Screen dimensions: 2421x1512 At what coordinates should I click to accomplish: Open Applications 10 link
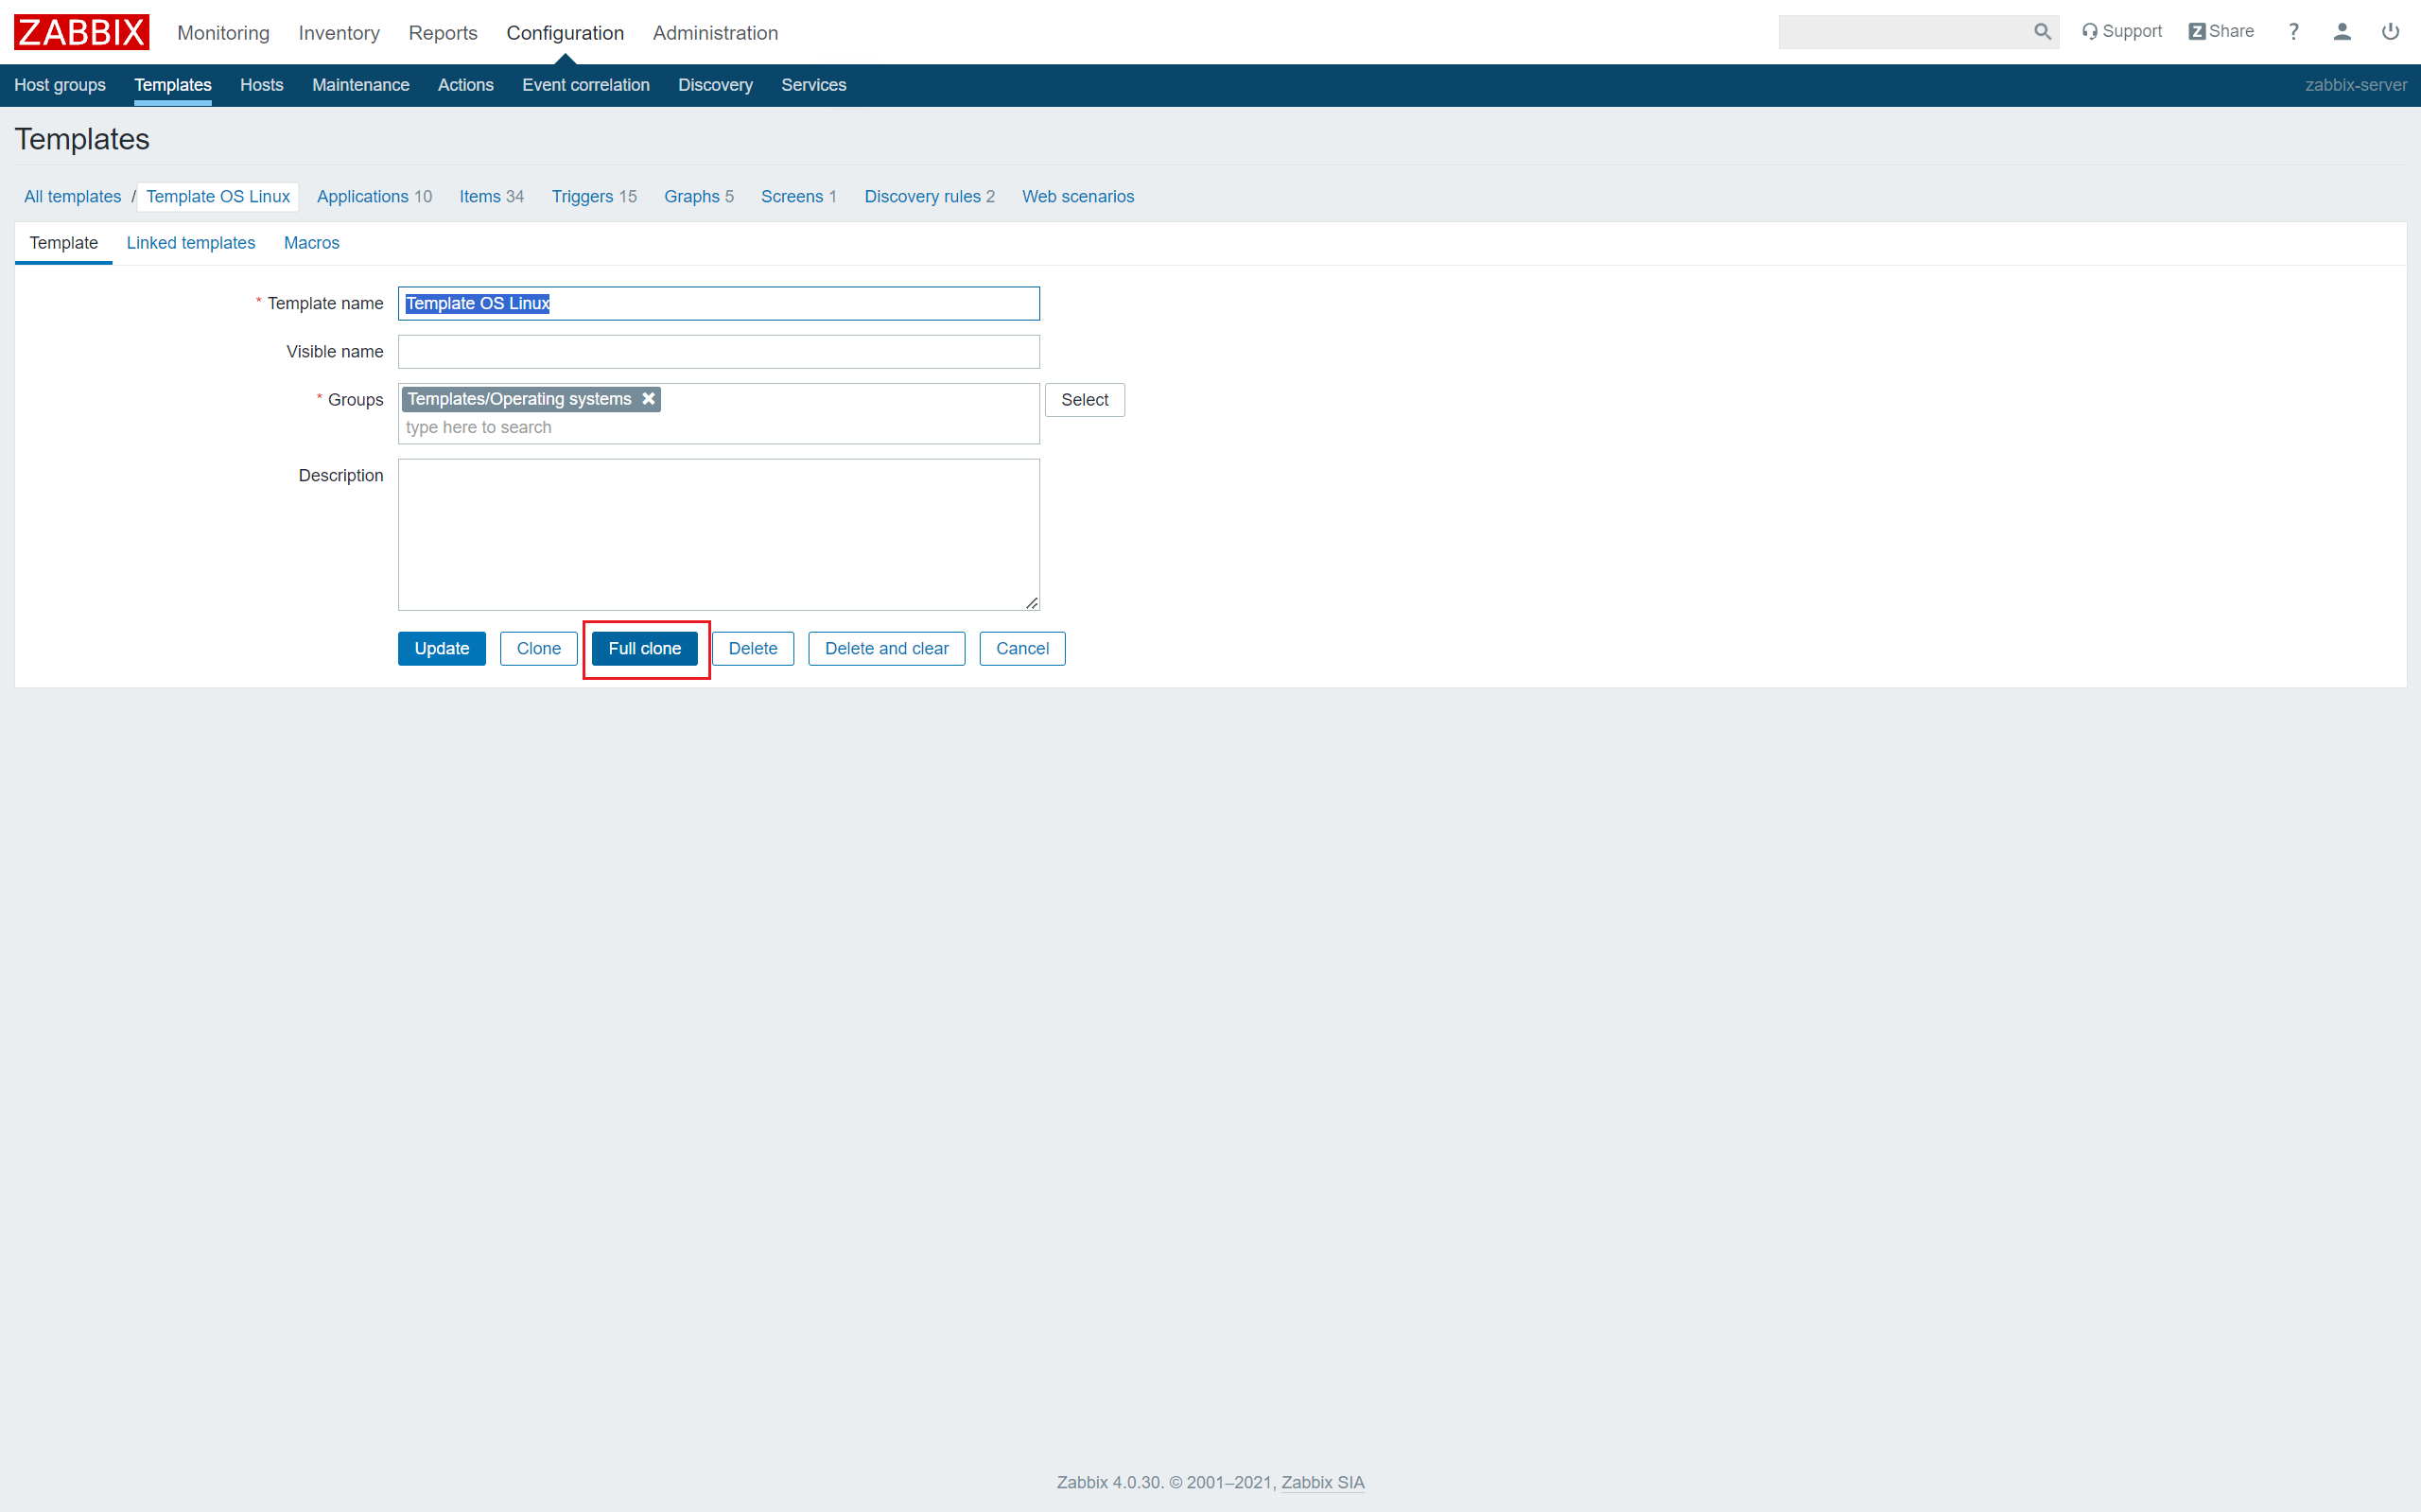374,197
